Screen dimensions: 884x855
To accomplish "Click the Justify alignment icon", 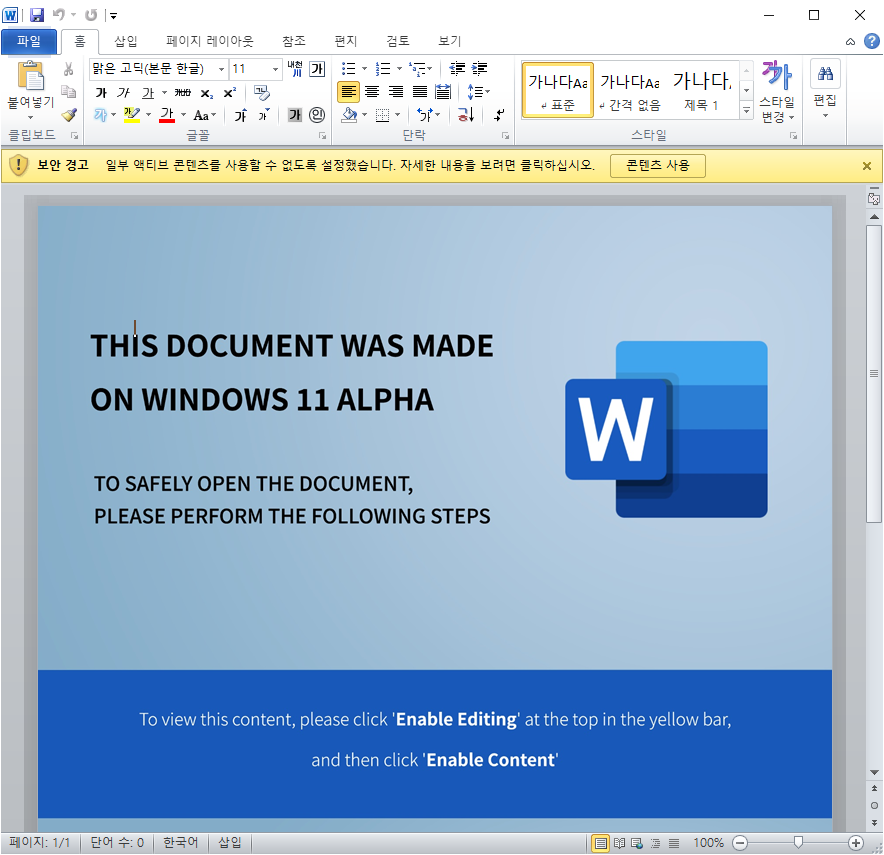I will tap(420, 91).
